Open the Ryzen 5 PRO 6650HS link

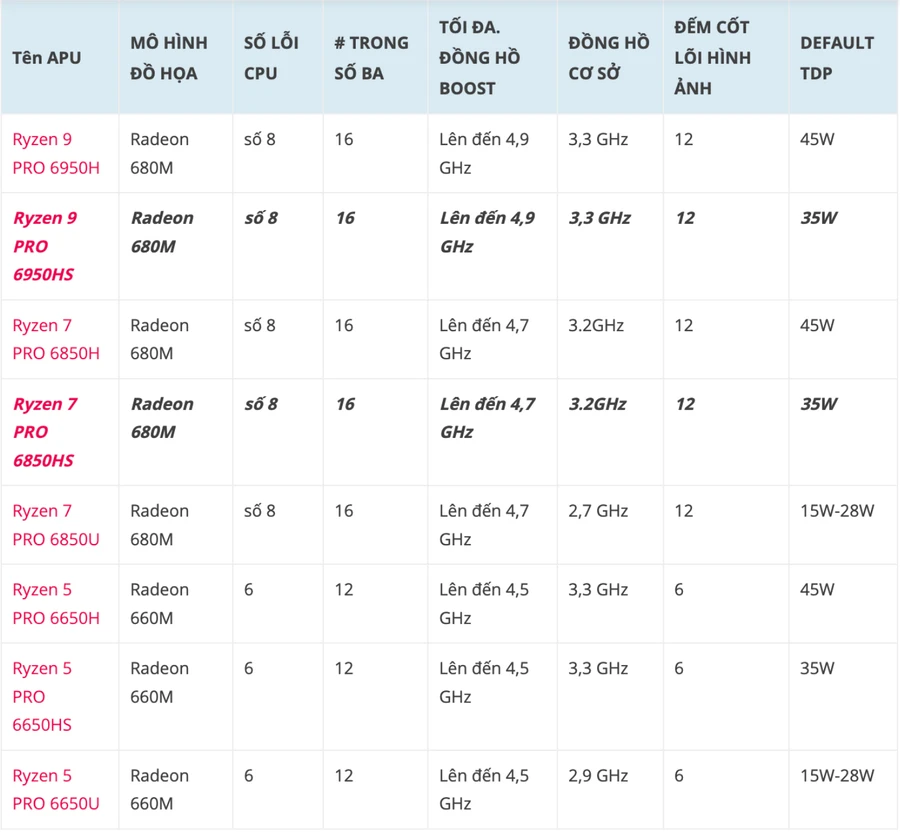point(42,697)
